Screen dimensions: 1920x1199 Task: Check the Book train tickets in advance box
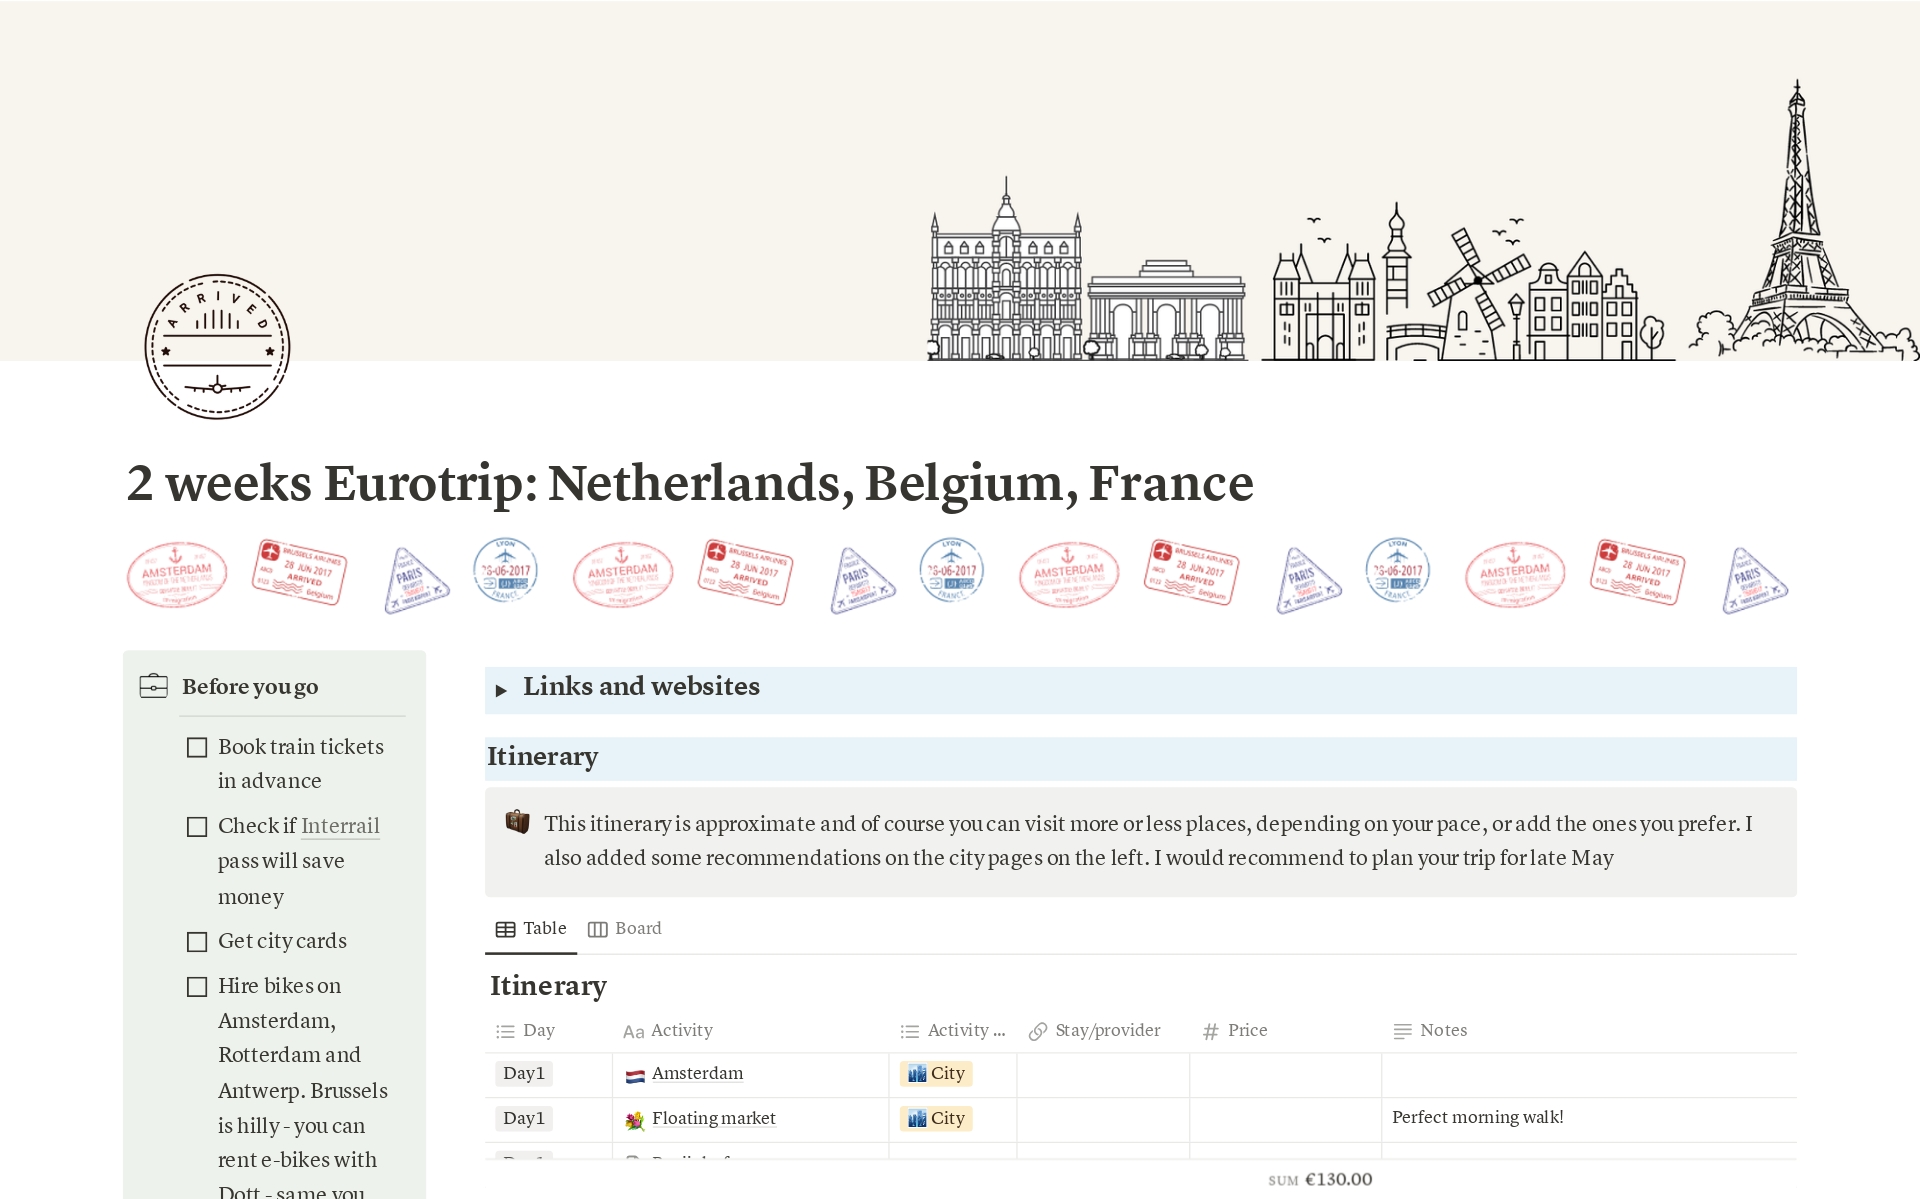pos(198,746)
